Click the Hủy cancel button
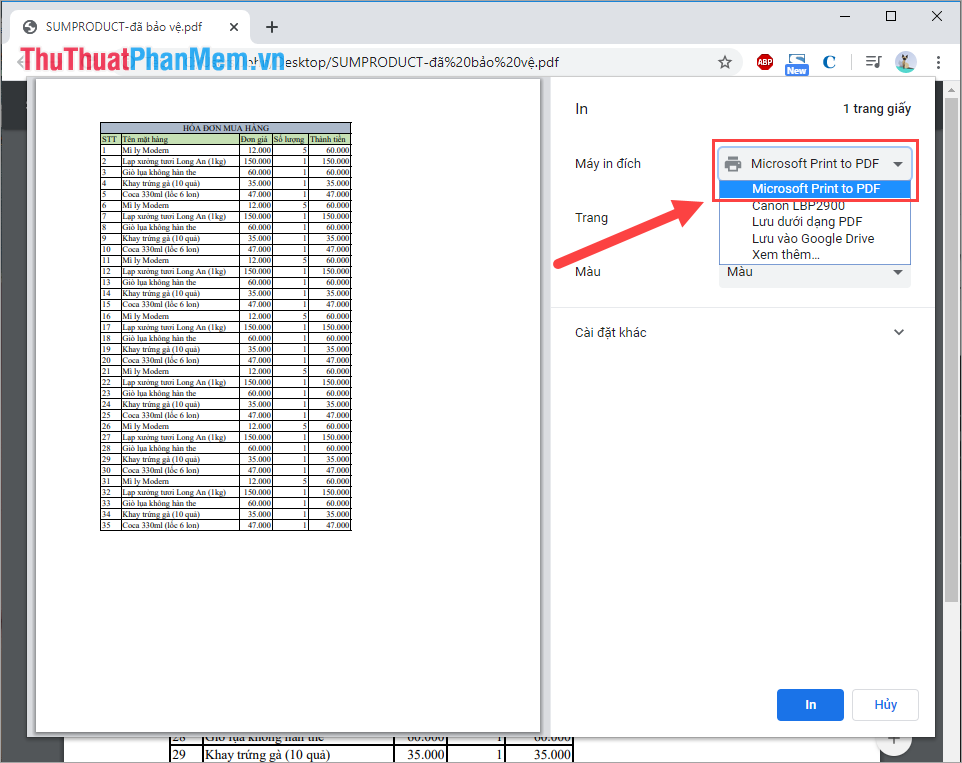 (885, 705)
